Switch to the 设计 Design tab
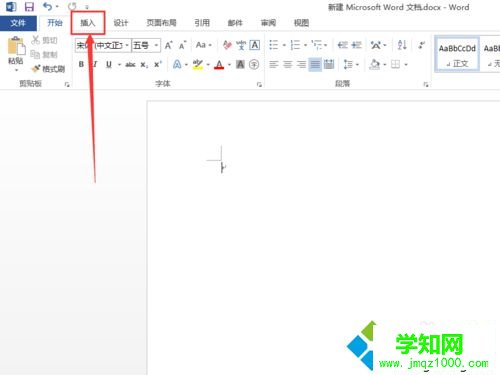 click(x=121, y=23)
